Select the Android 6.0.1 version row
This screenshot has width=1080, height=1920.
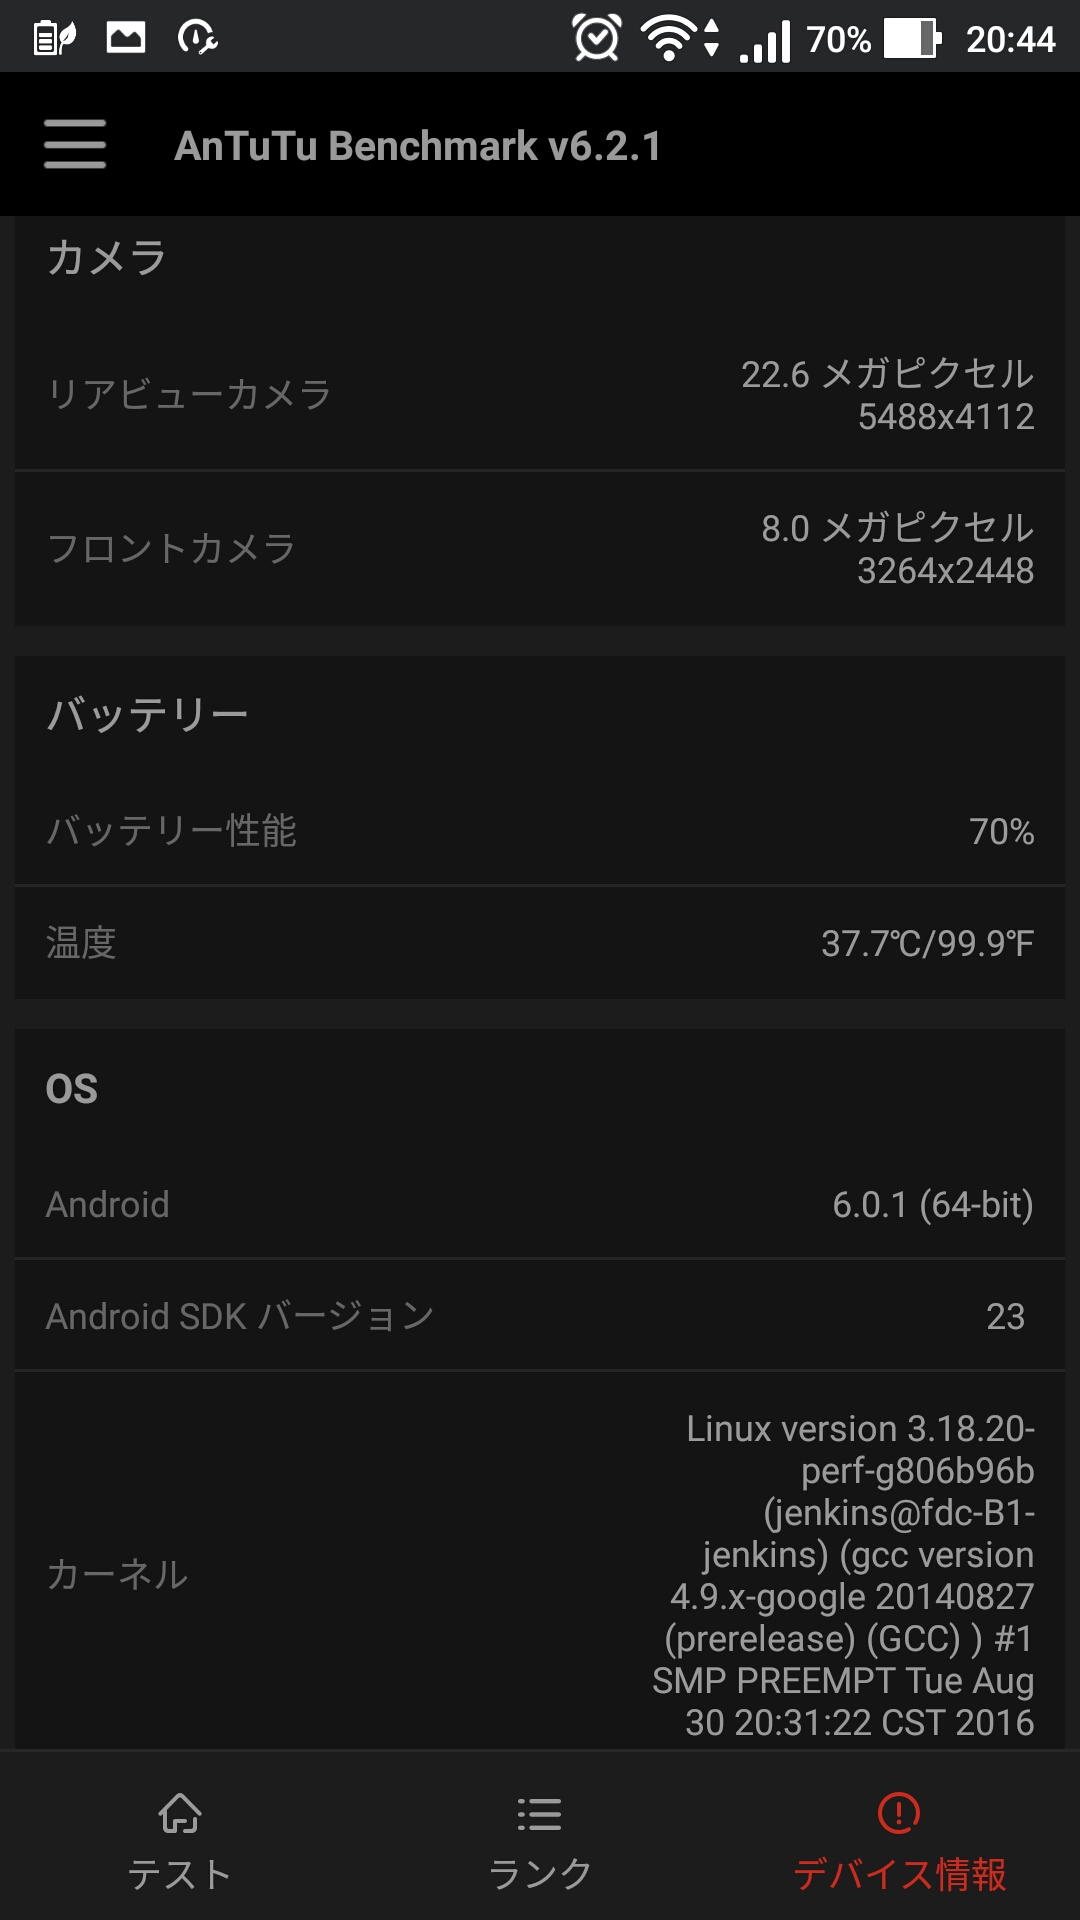540,1204
